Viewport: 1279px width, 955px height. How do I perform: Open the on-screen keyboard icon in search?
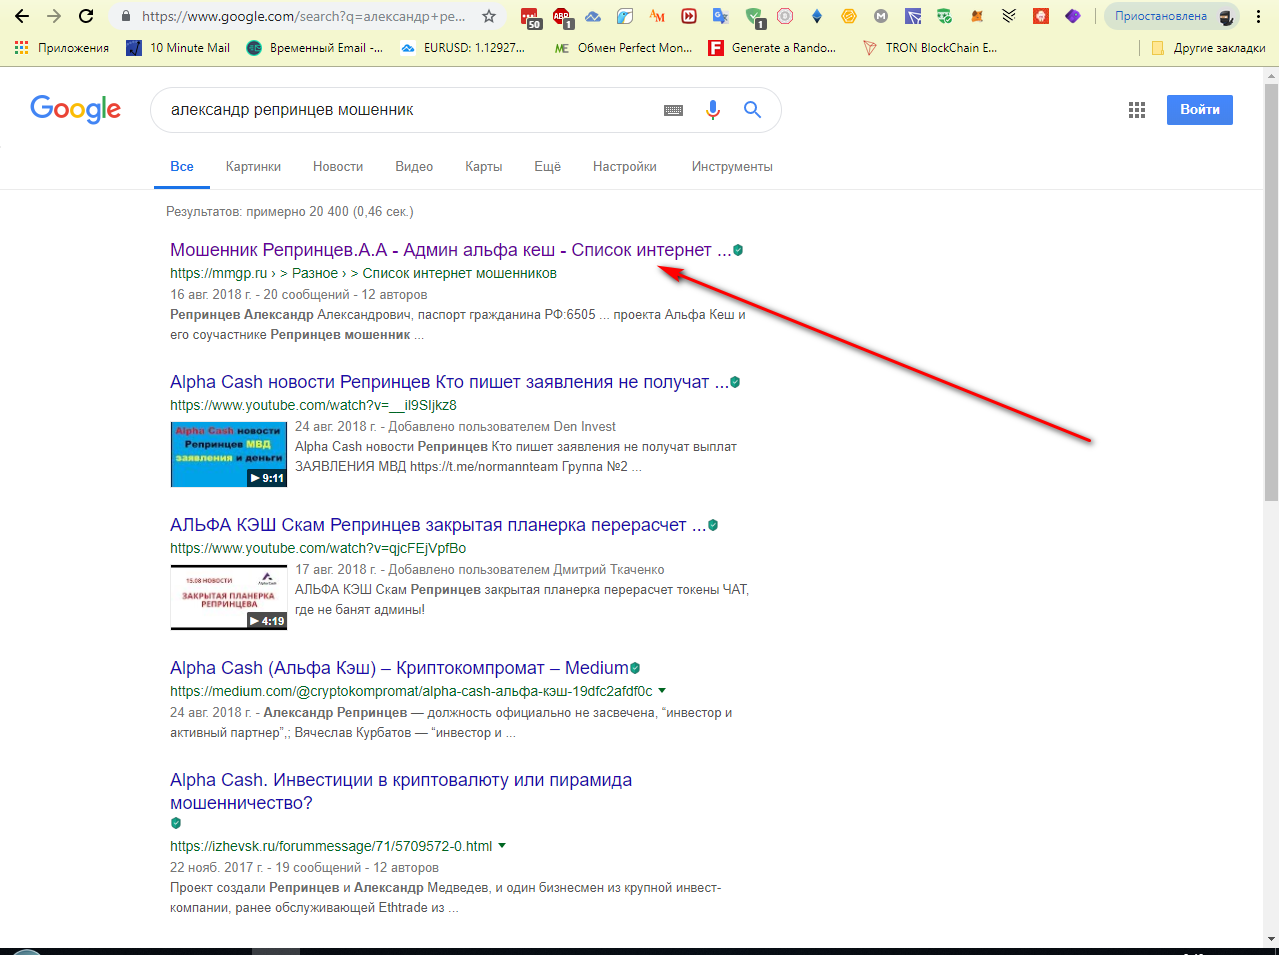[674, 110]
